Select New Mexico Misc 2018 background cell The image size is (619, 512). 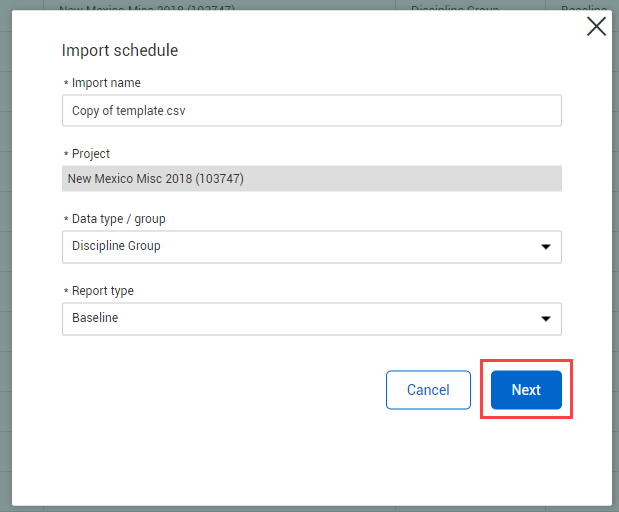click(130, 9)
